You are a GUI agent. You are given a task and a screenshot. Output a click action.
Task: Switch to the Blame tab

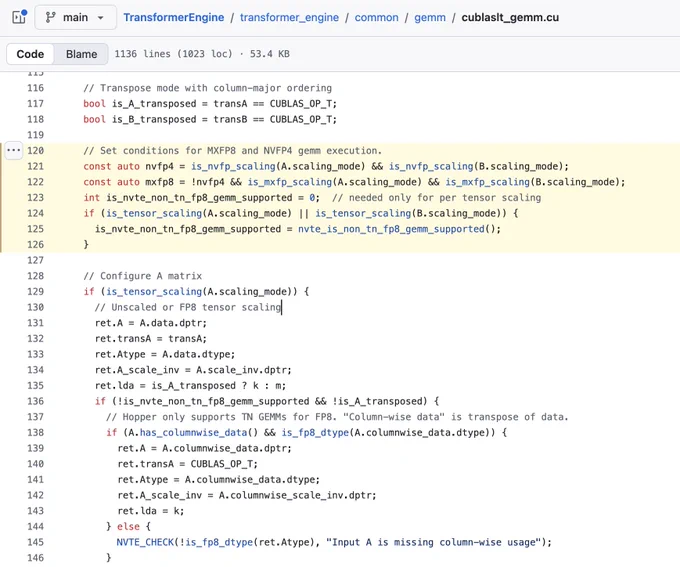click(x=81, y=54)
